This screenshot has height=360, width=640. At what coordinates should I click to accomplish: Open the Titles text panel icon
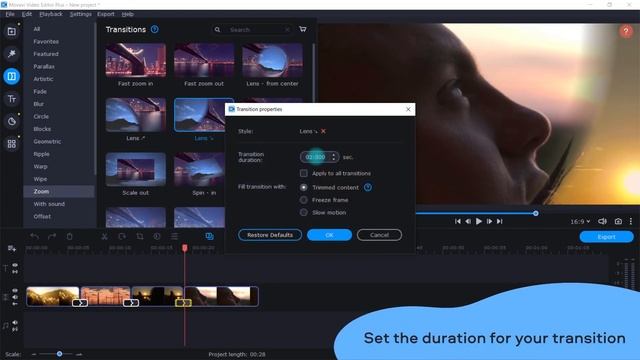(11, 99)
